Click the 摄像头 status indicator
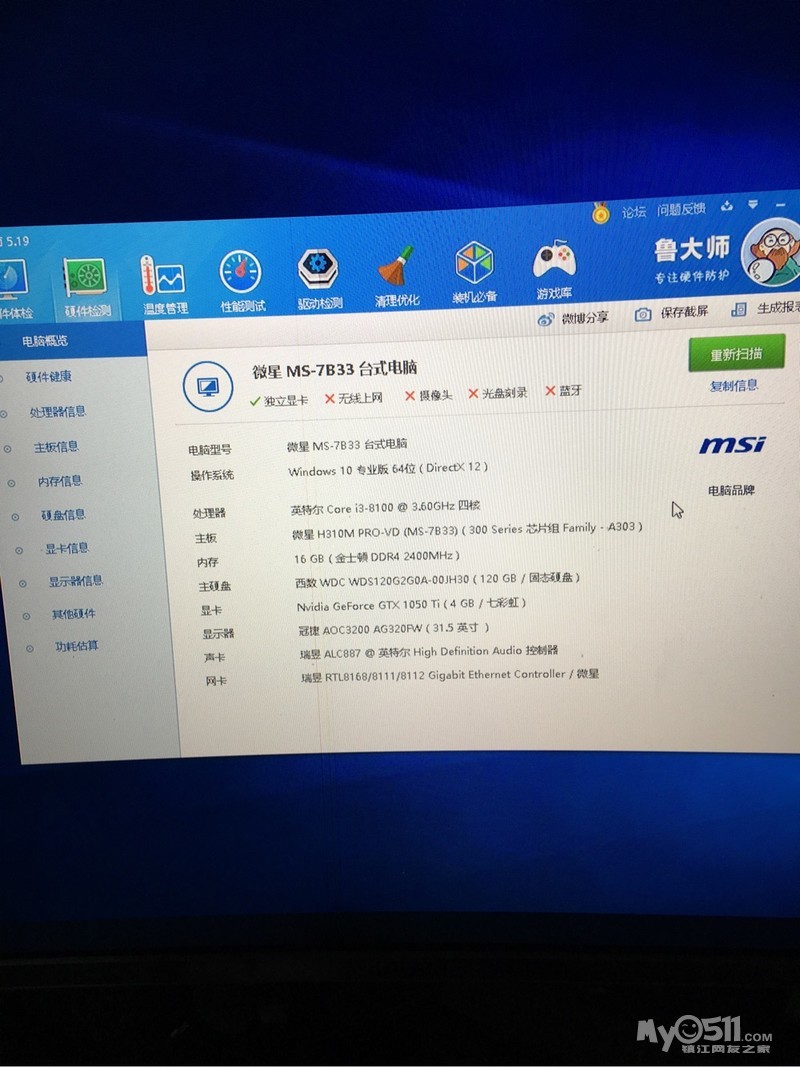Image resolution: width=800 pixels, height=1067 pixels. [429, 395]
